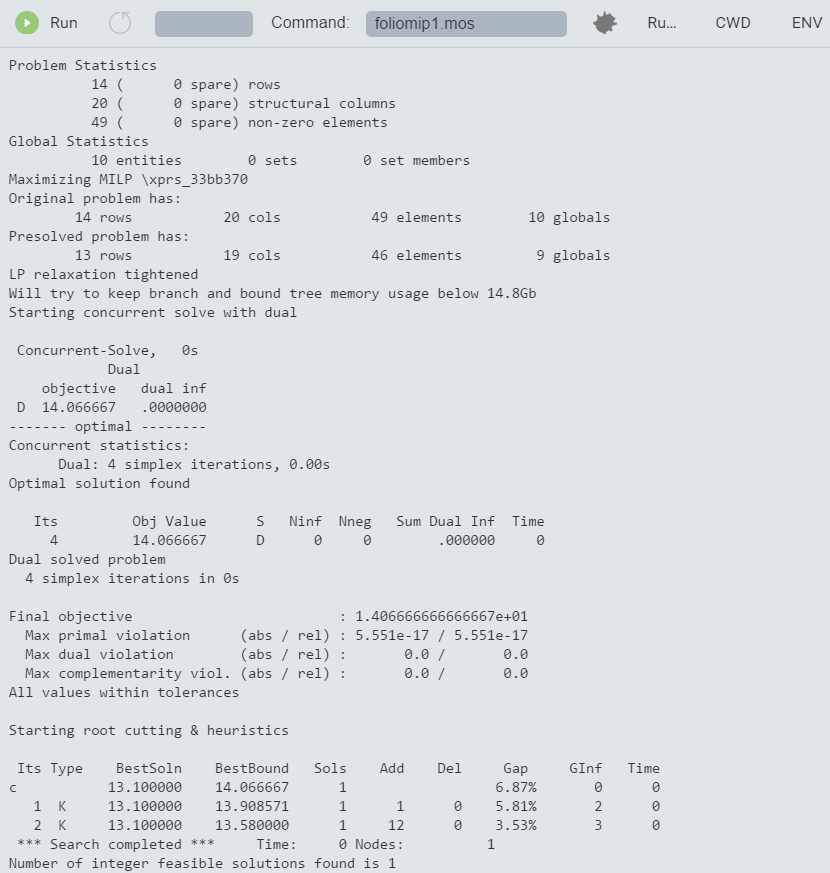Image resolution: width=830 pixels, height=873 pixels.
Task: Click 'Final objective' value 1.406666666666667e+01
Action: pos(441,616)
